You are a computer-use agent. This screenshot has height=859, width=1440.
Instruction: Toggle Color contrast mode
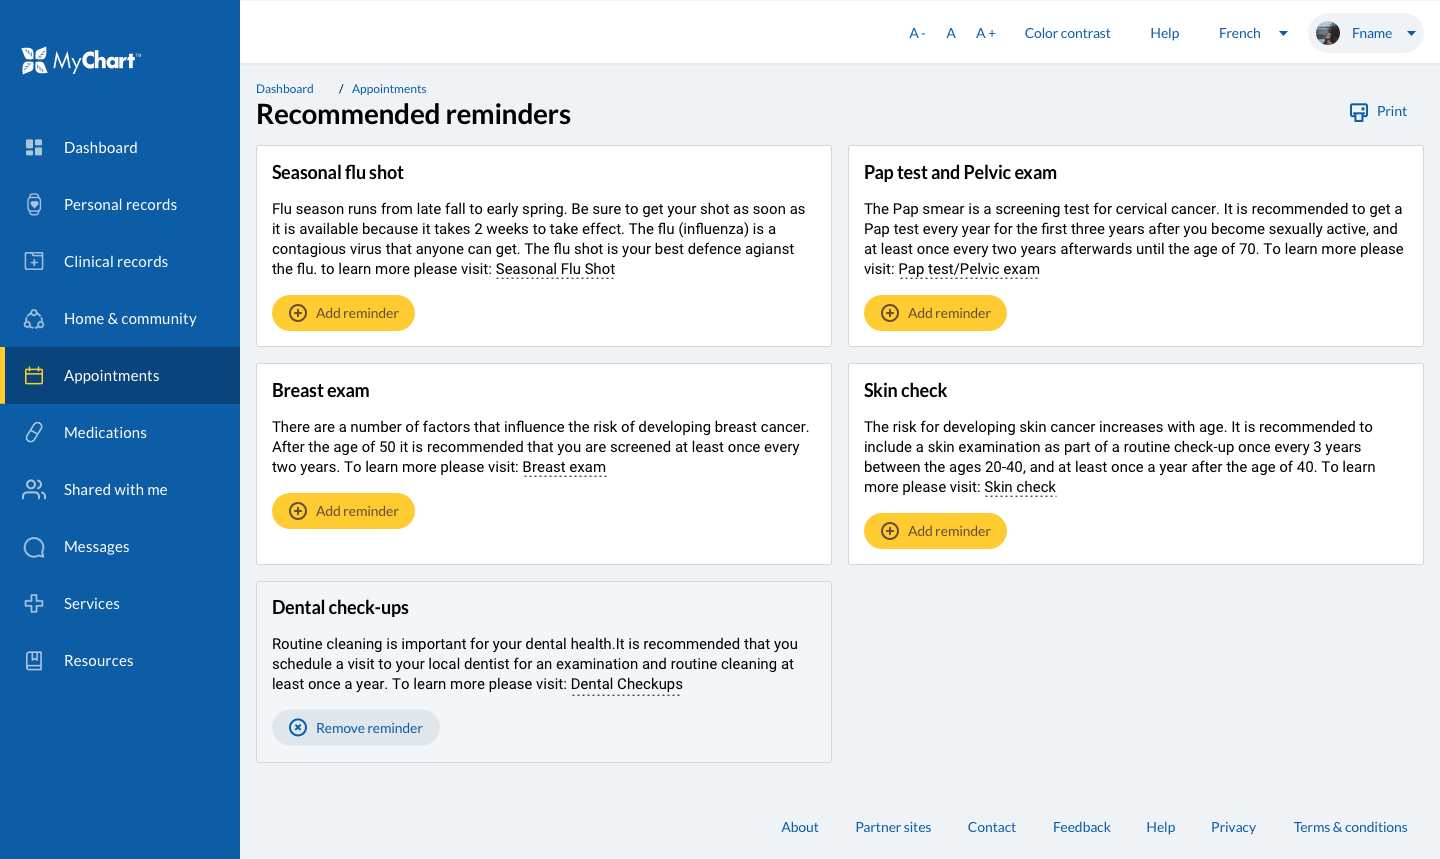1067,34
